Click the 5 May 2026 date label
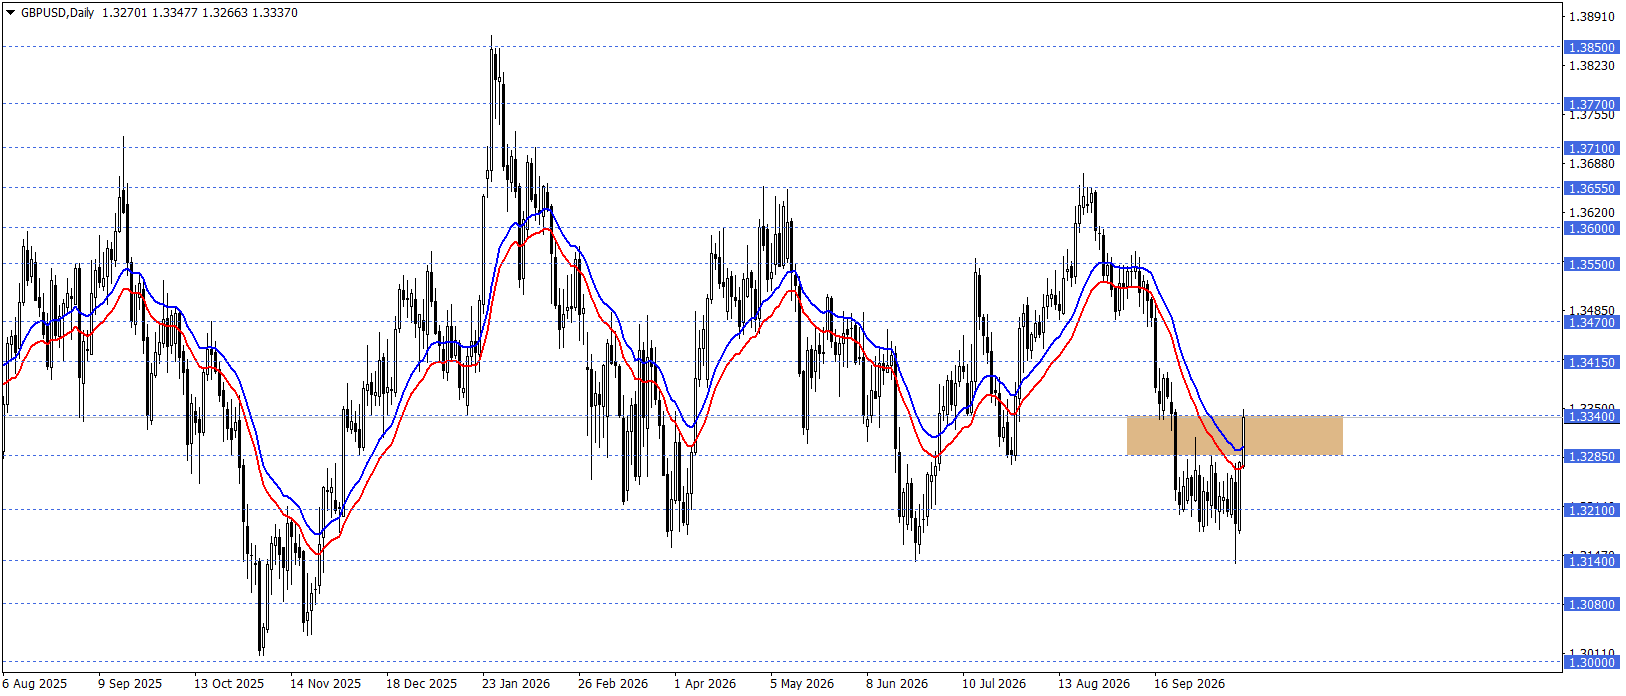Screen dimensions: 1626x696 pyautogui.click(x=802, y=684)
